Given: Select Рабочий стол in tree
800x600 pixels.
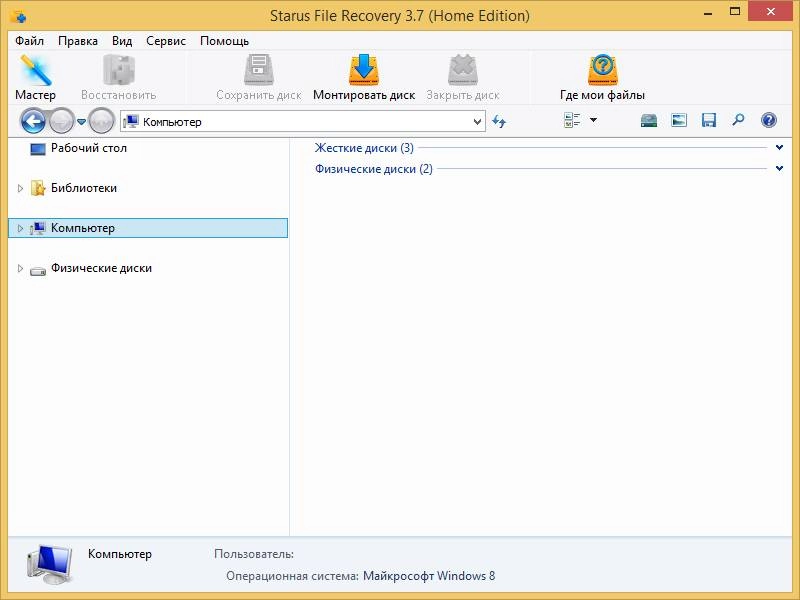Looking at the screenshot, I should [x=88, y=148].
